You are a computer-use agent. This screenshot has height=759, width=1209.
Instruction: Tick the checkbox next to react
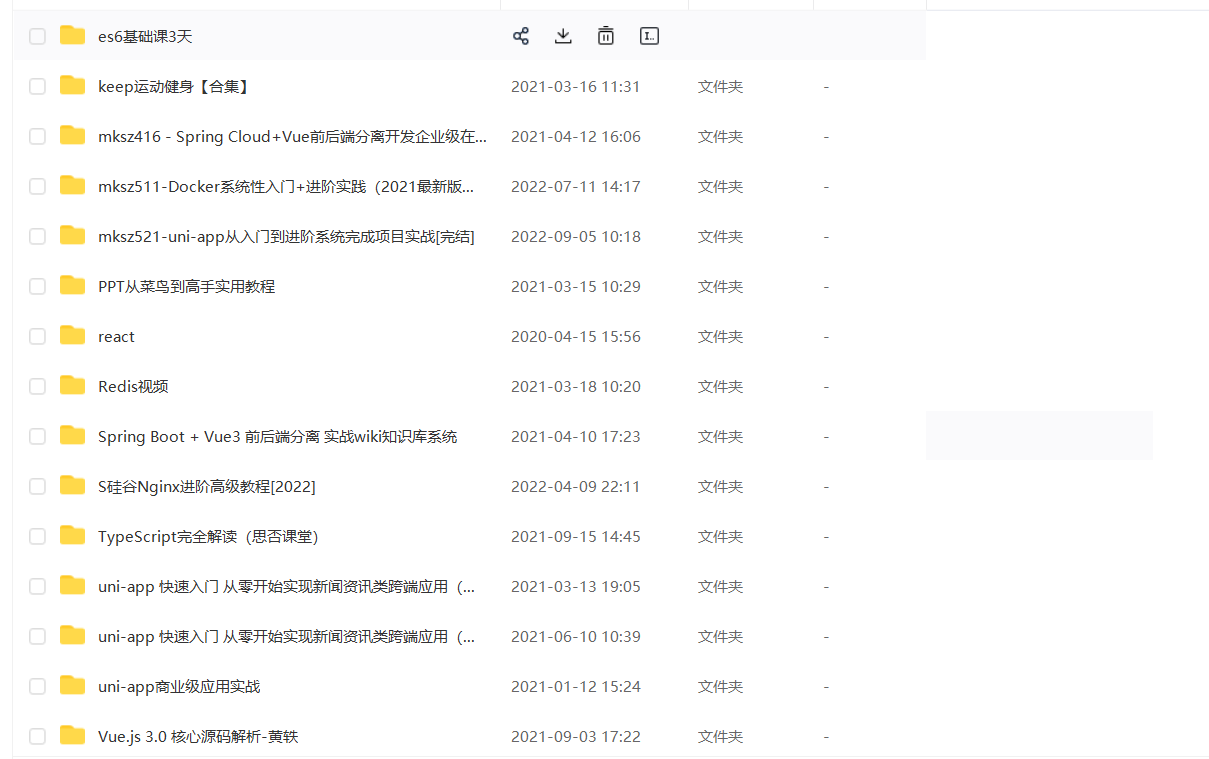(x=37, y=337)
